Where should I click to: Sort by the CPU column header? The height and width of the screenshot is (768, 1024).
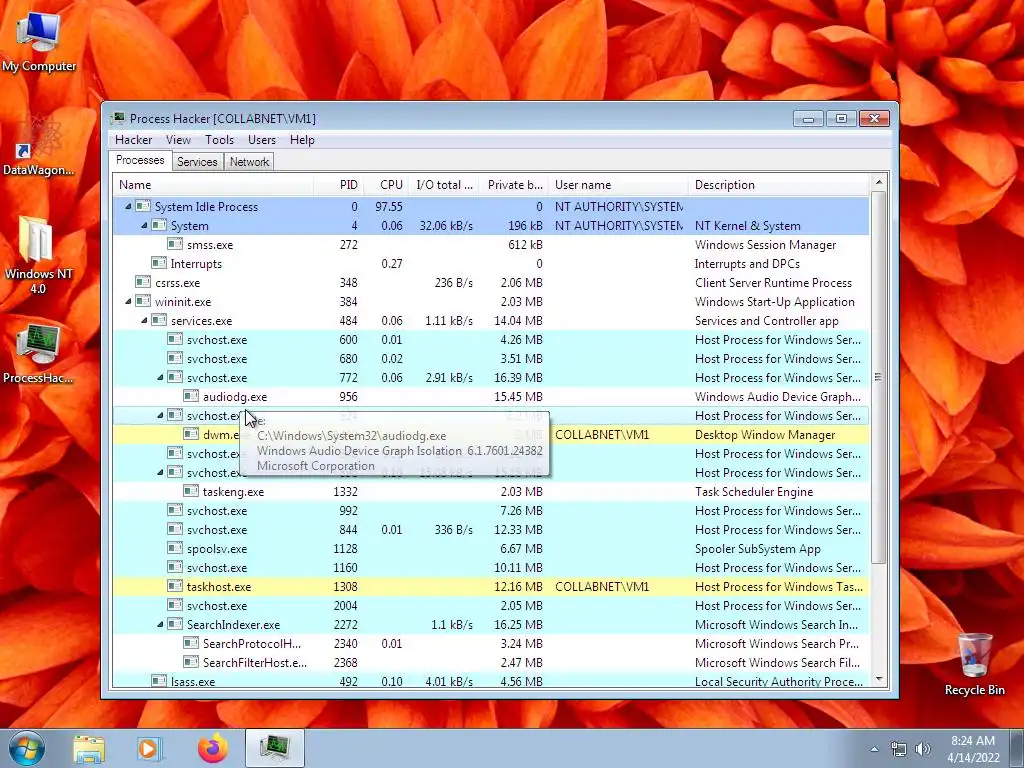(x=386, y=185)
